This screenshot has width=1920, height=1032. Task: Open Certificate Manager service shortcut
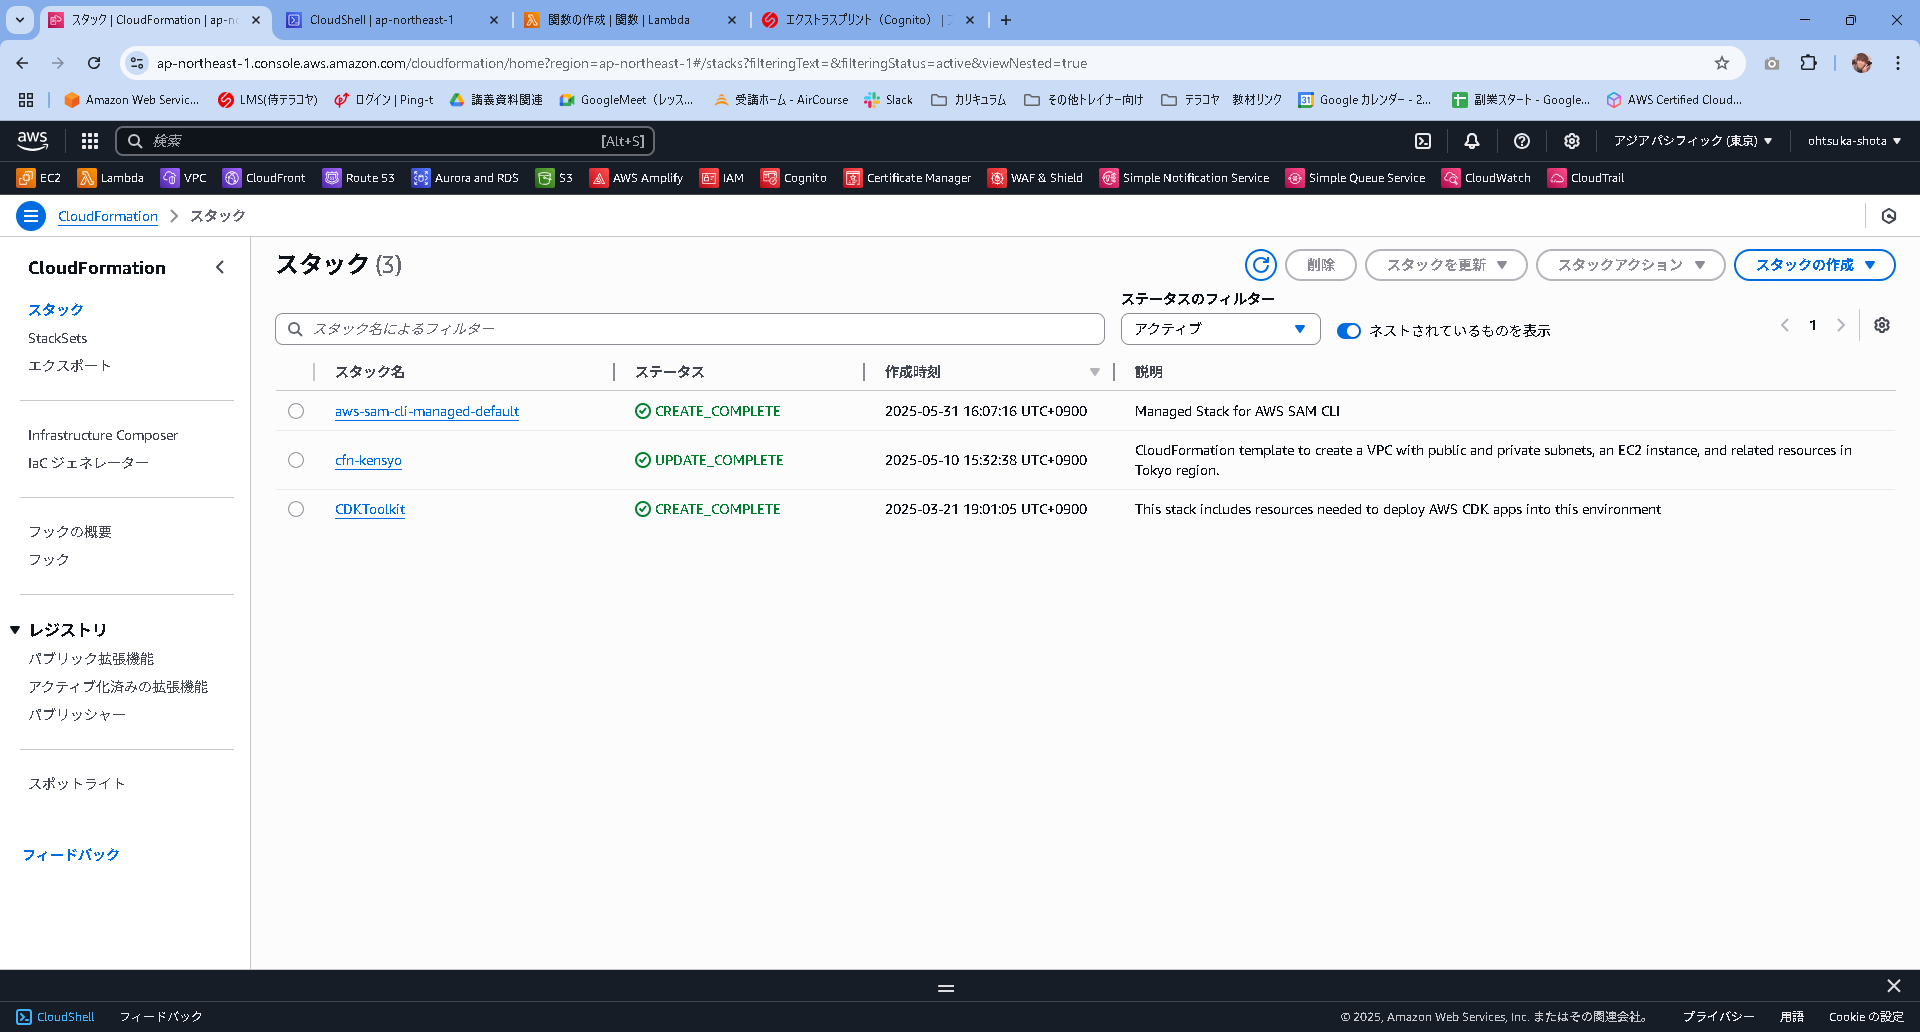tap(908, 178)
